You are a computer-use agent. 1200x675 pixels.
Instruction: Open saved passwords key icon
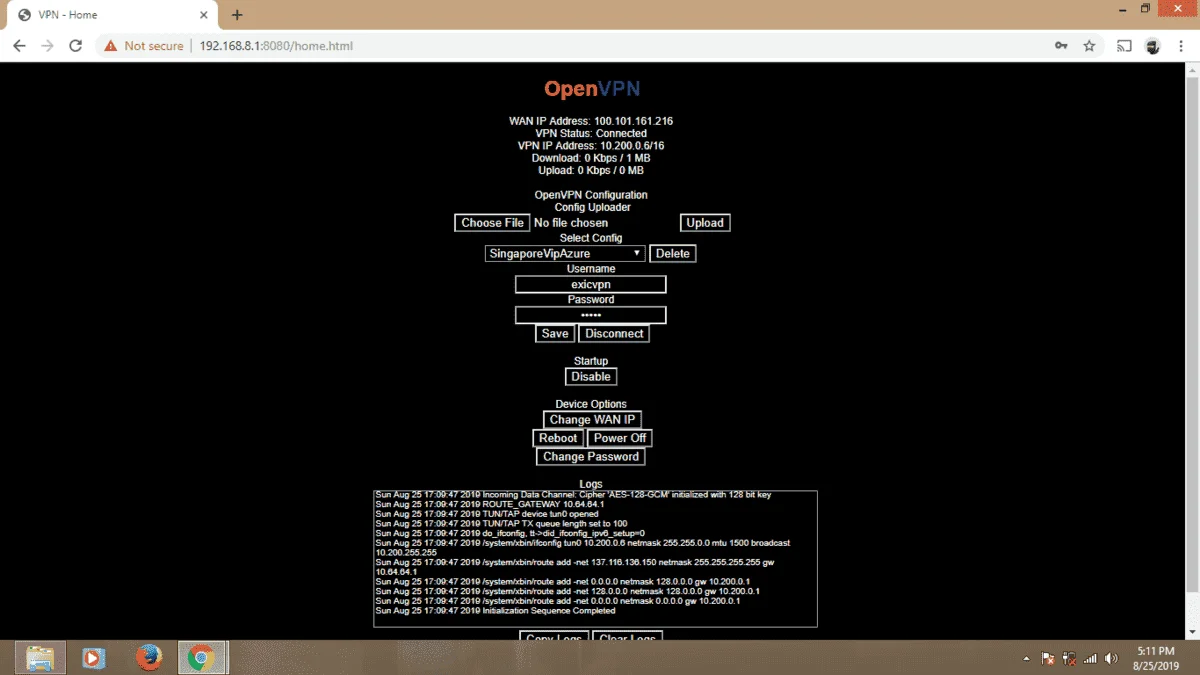1061,46
